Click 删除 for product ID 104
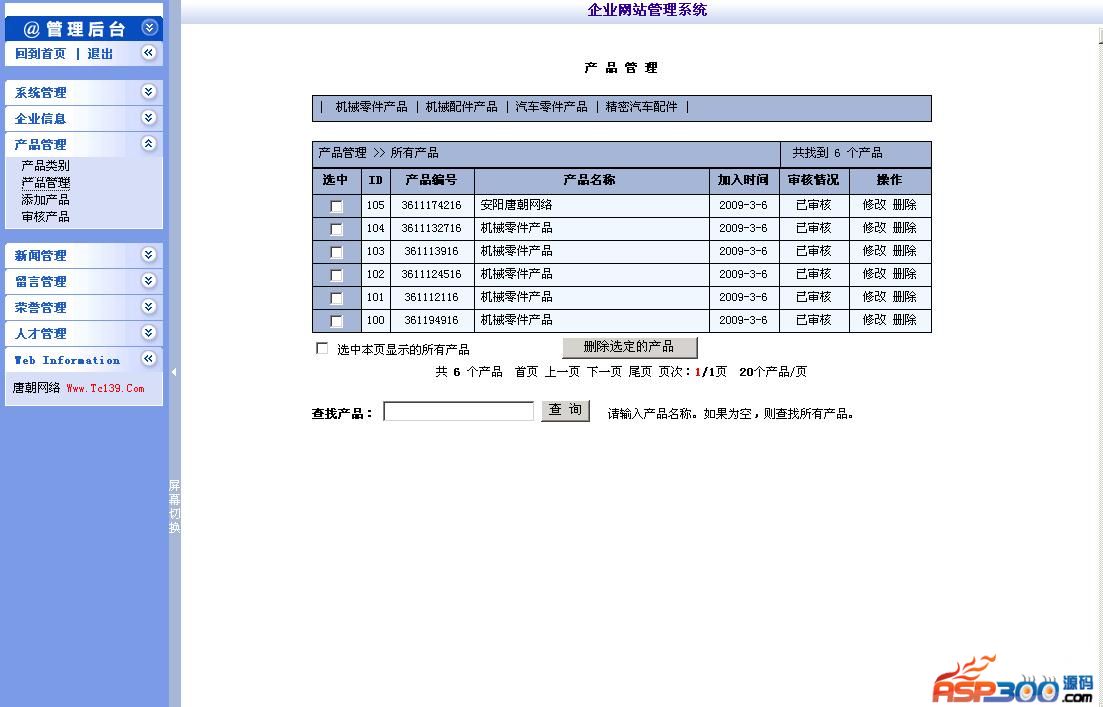This screenshot has height=707, width=1103. [x=905, y=228]
